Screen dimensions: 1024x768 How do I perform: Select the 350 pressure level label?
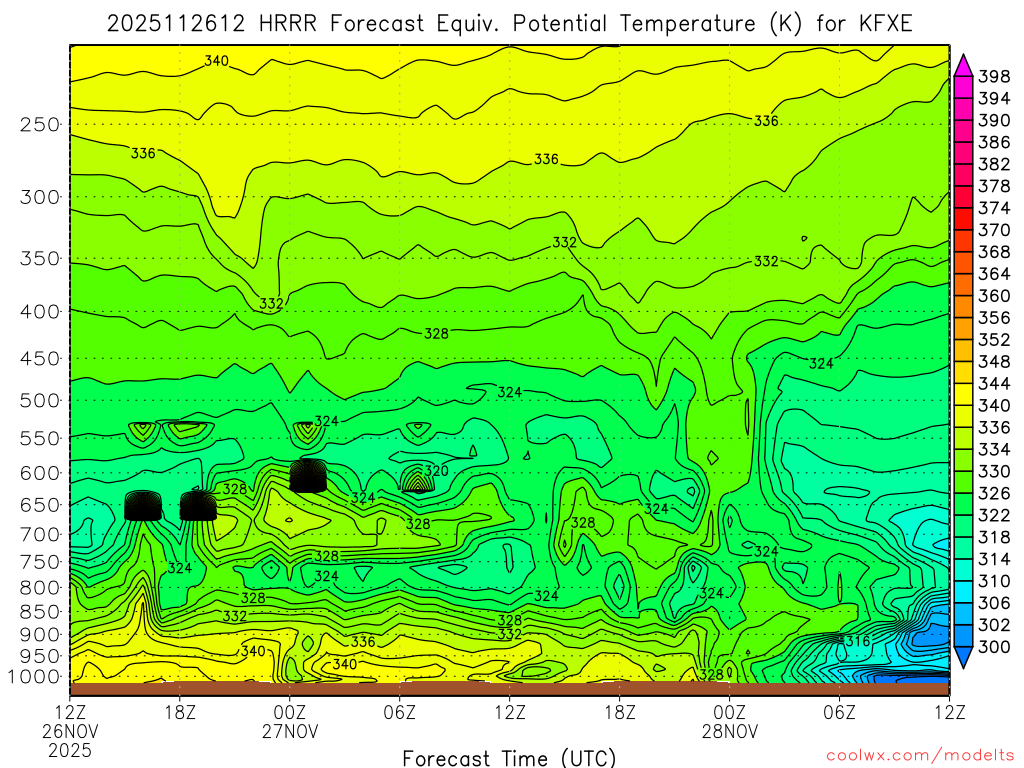coord(40,259)
